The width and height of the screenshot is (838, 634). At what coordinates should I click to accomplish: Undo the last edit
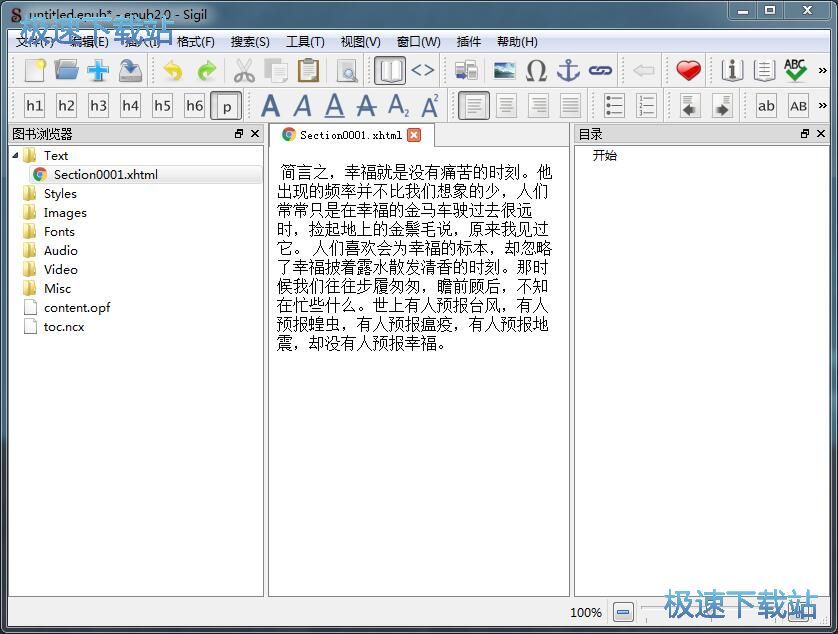pyautogui.click(x=173, y=70)
